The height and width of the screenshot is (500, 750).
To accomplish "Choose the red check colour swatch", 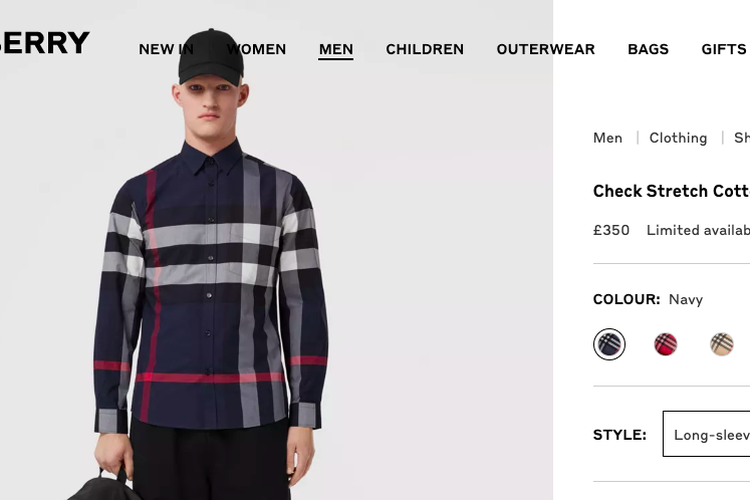I will pos(665,344).
